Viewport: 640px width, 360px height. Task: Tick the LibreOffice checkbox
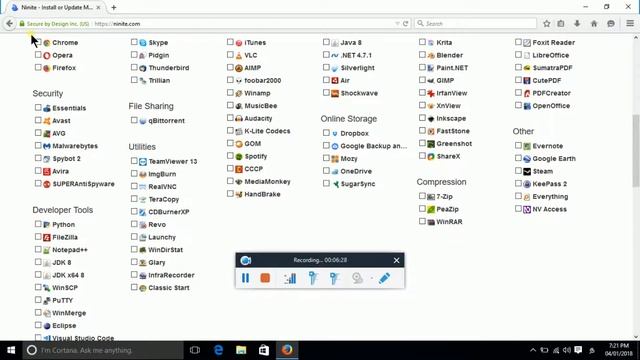pyautogui.click(x=518, y=55)
